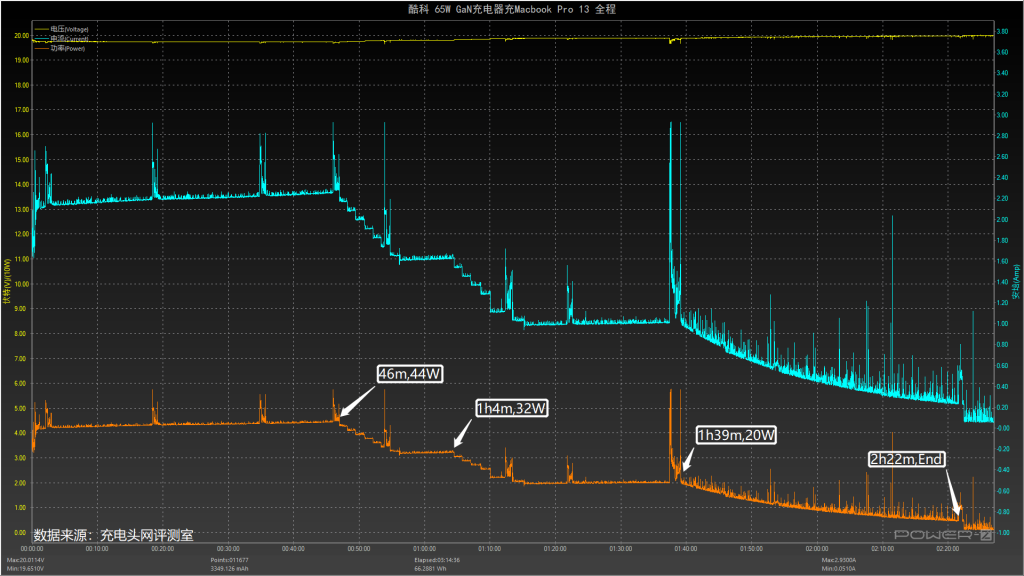This screenshot has height=576, width=1024.
Task: Click the 00:00:00 time axis label
Action: click(x=32, y=549)
